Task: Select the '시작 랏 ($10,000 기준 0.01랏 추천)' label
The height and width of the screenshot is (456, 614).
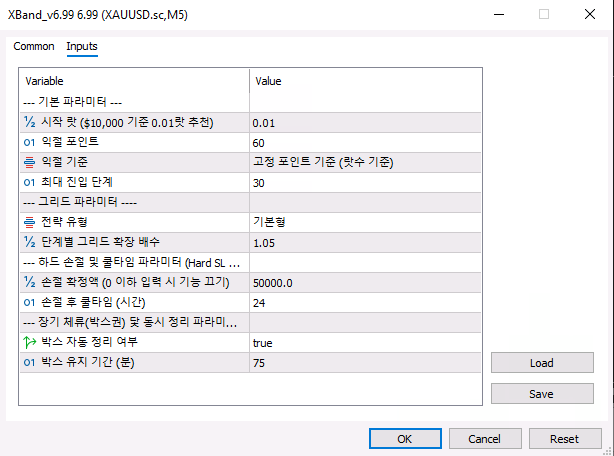Action: pyautogui.click(x=127, y=123)
